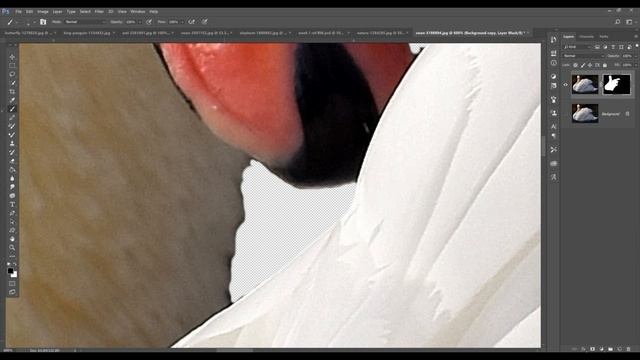
Task: Switch to the butterfly document tab
Action: coord(29,33)
